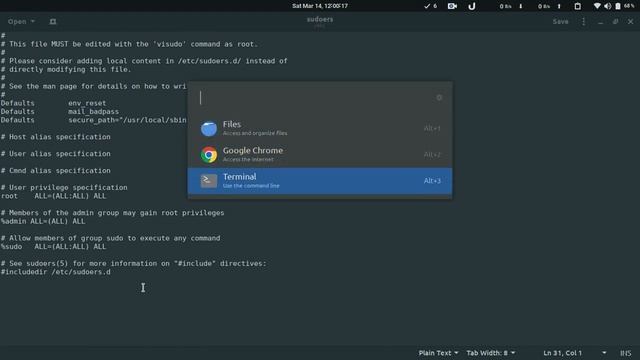Click the U-shaped tray icon
This screenshot has height=360, width=640.
pyautogui.click(x=471, y=6)
